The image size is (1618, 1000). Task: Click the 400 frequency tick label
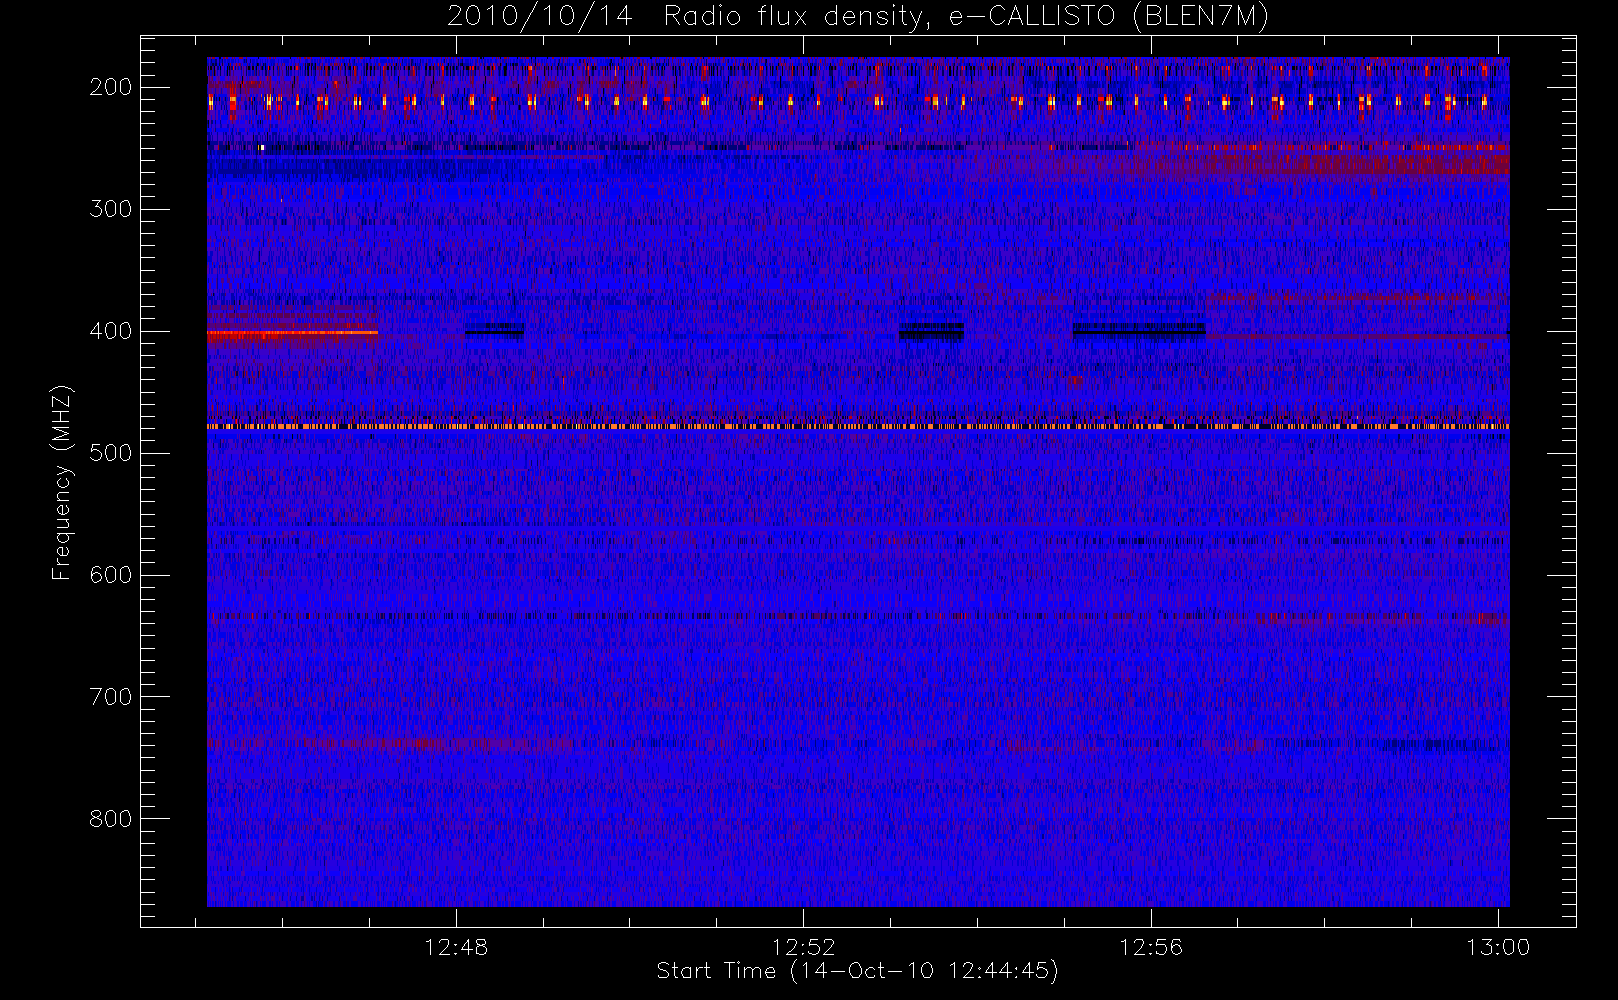(x=111, y=331)
